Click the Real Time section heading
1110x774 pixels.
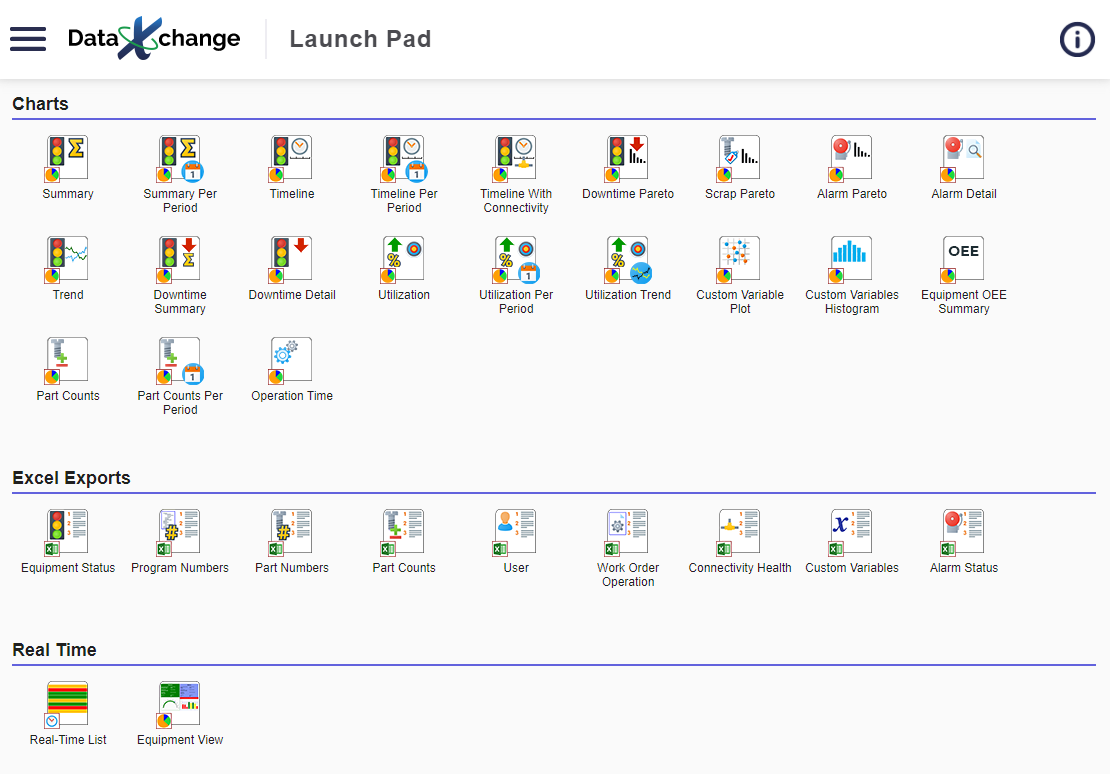click(55, 650)
